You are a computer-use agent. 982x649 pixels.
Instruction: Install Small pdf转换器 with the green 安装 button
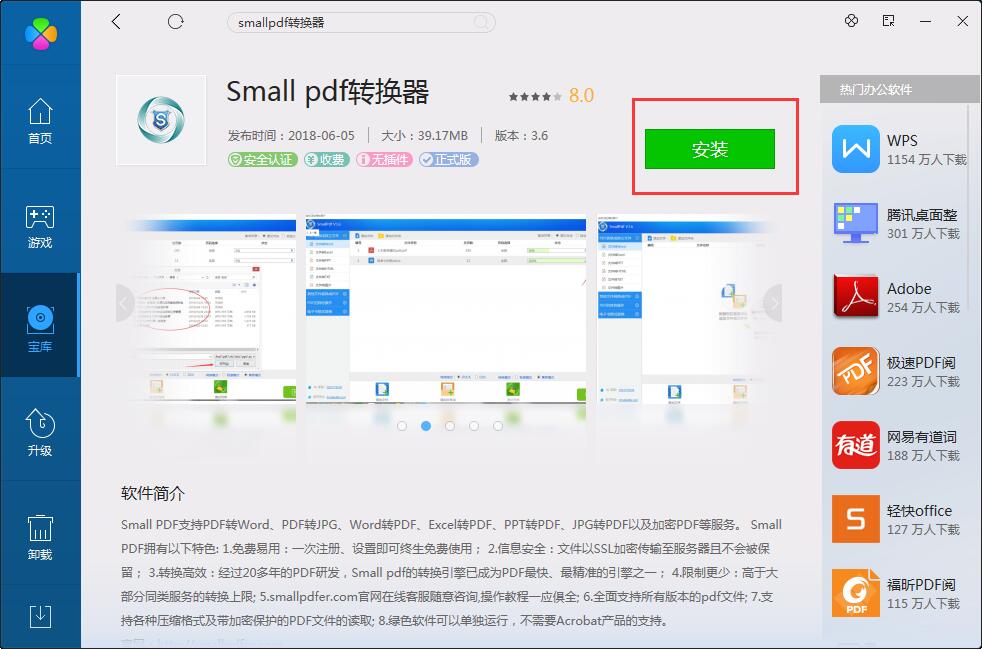[710, 149]
